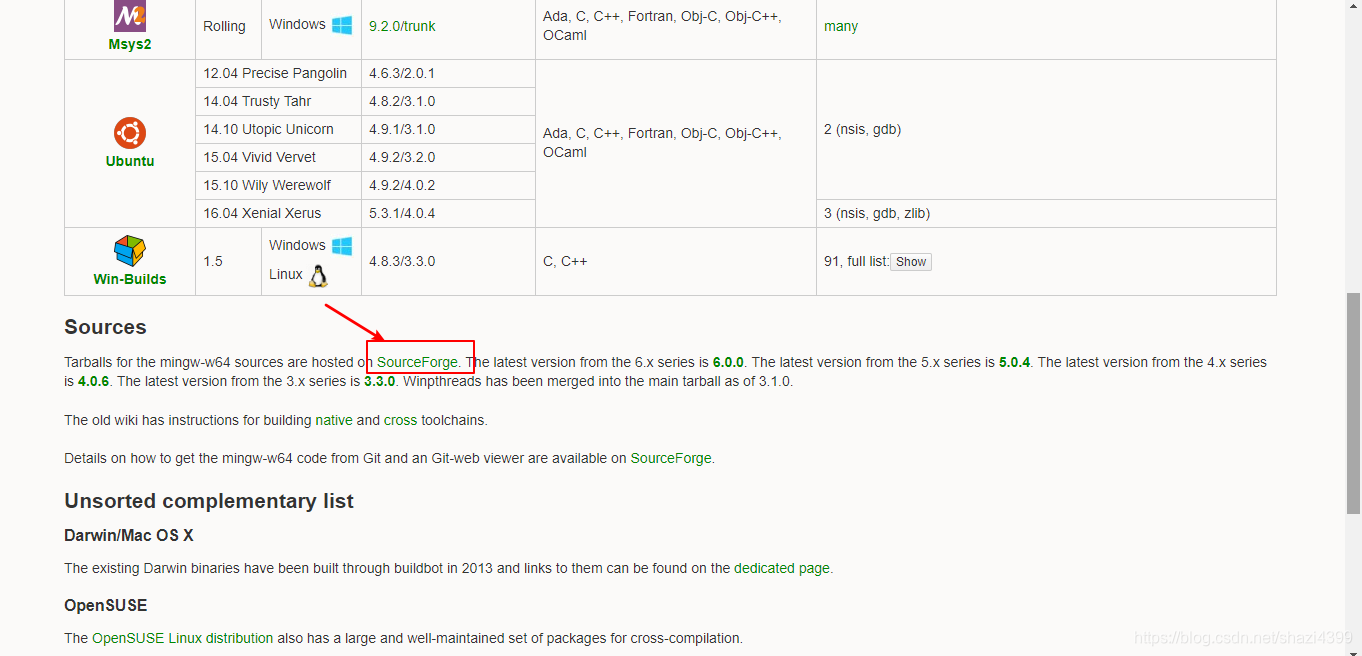Open the 9.2.0/trunk version link
The width and height of the screenshot is (1362, 656).
point(402,26)
